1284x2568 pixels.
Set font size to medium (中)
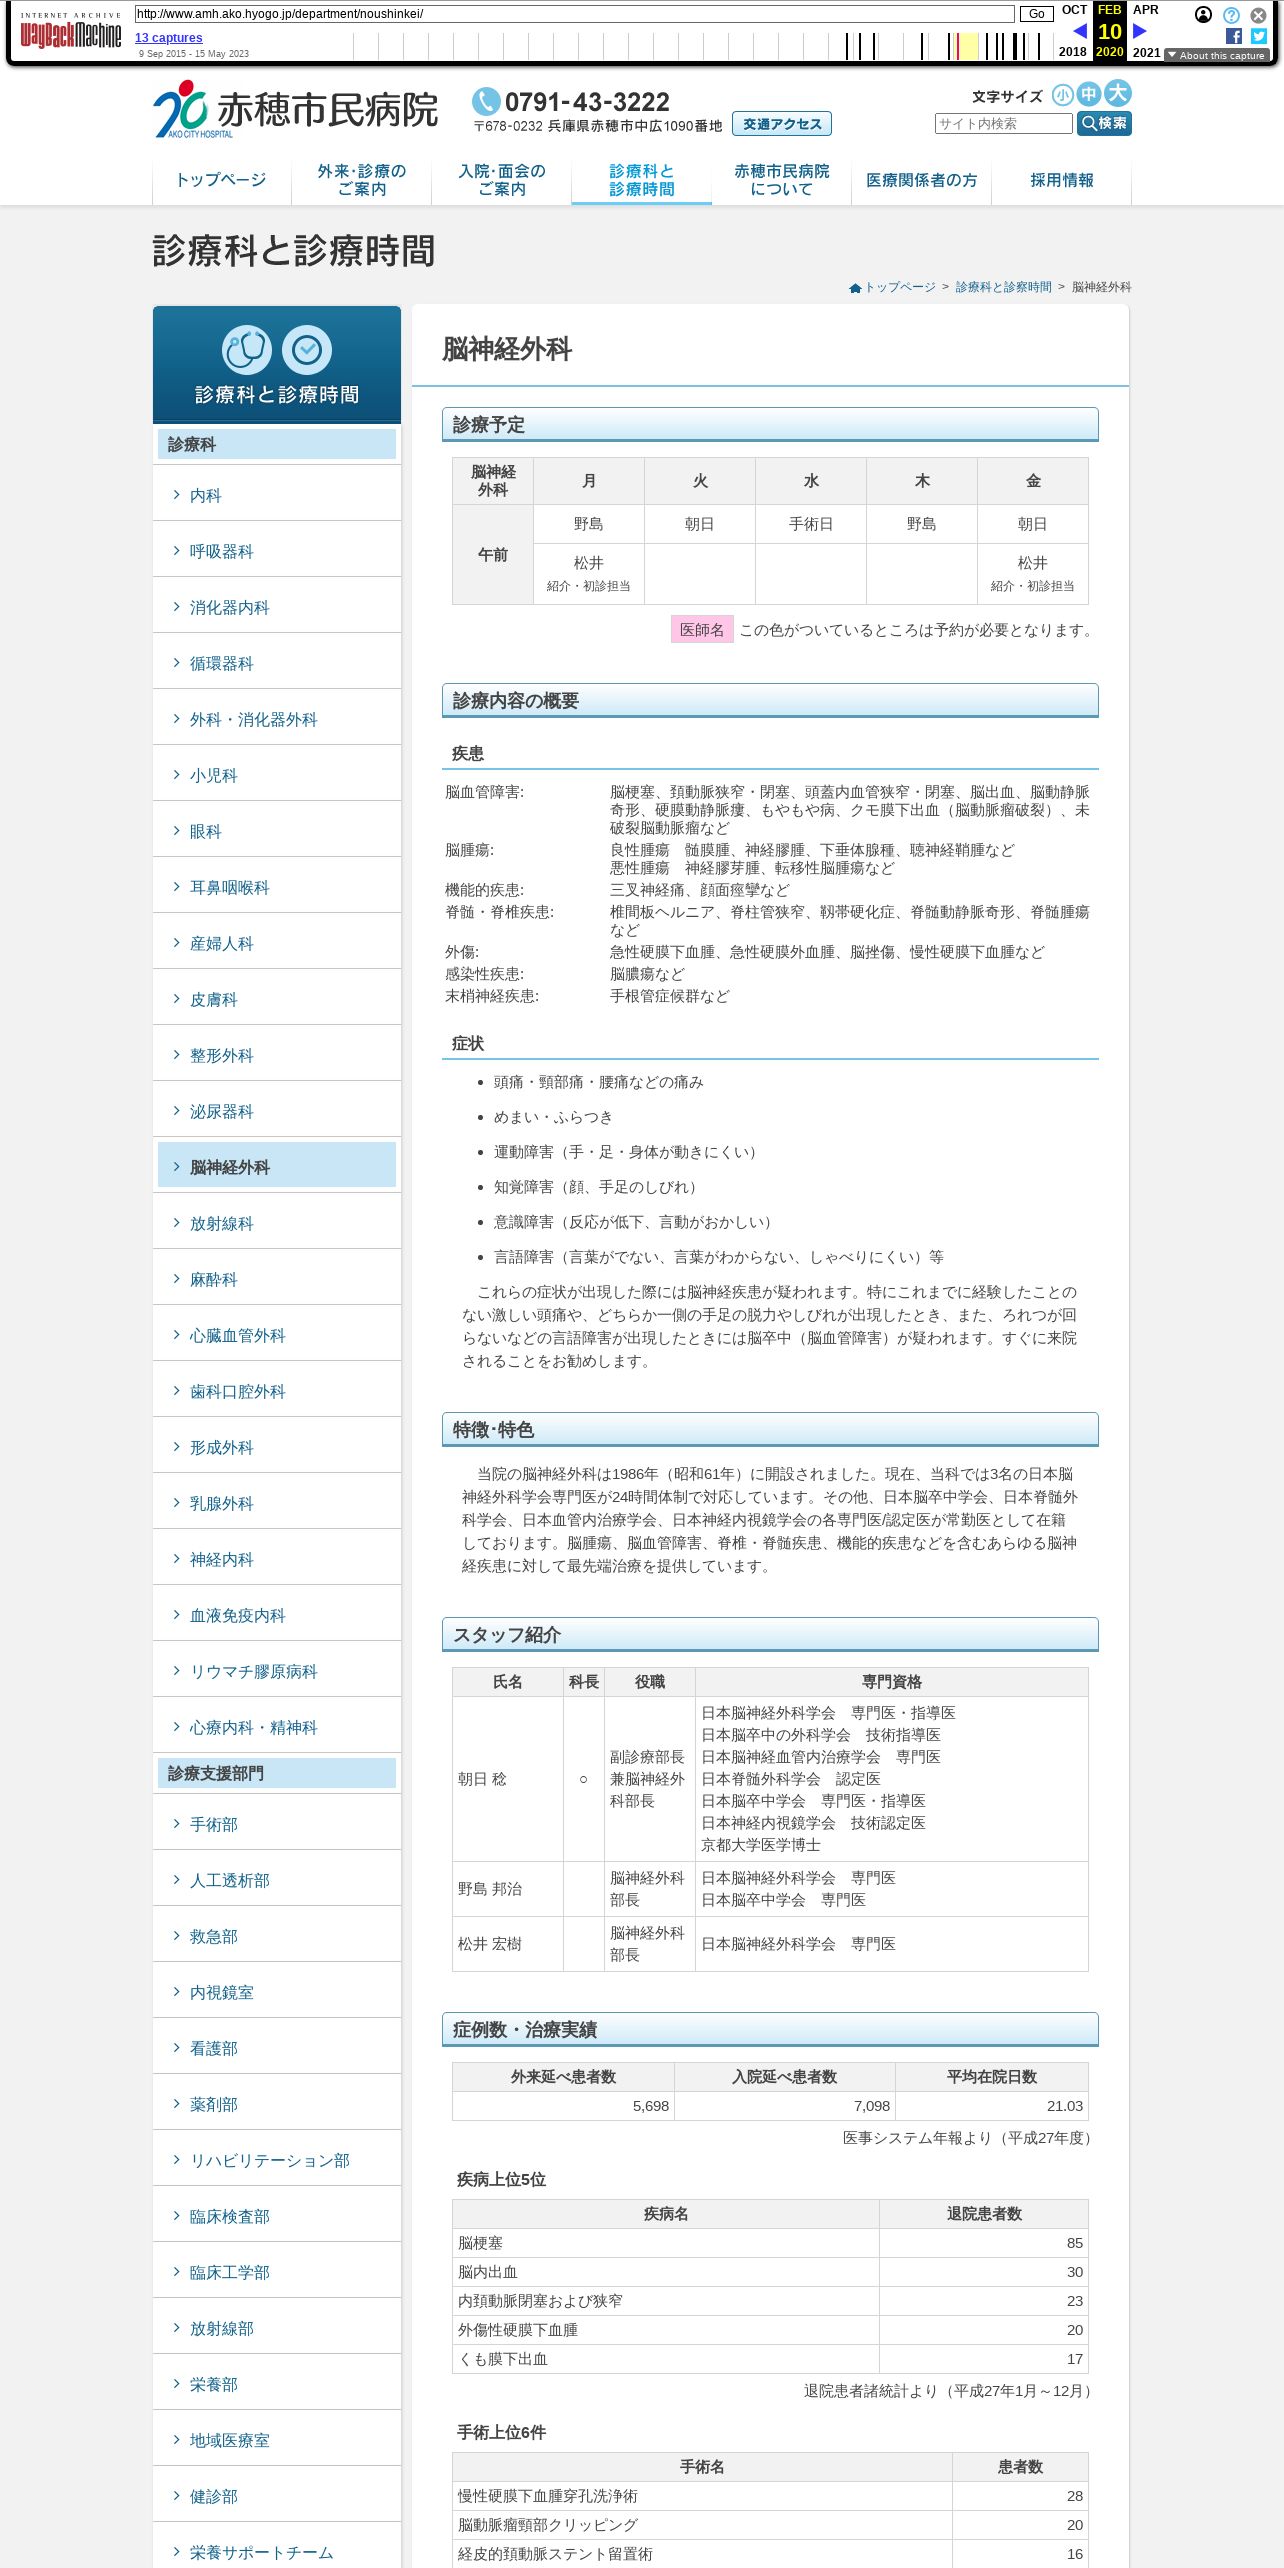pos(1089,95)
